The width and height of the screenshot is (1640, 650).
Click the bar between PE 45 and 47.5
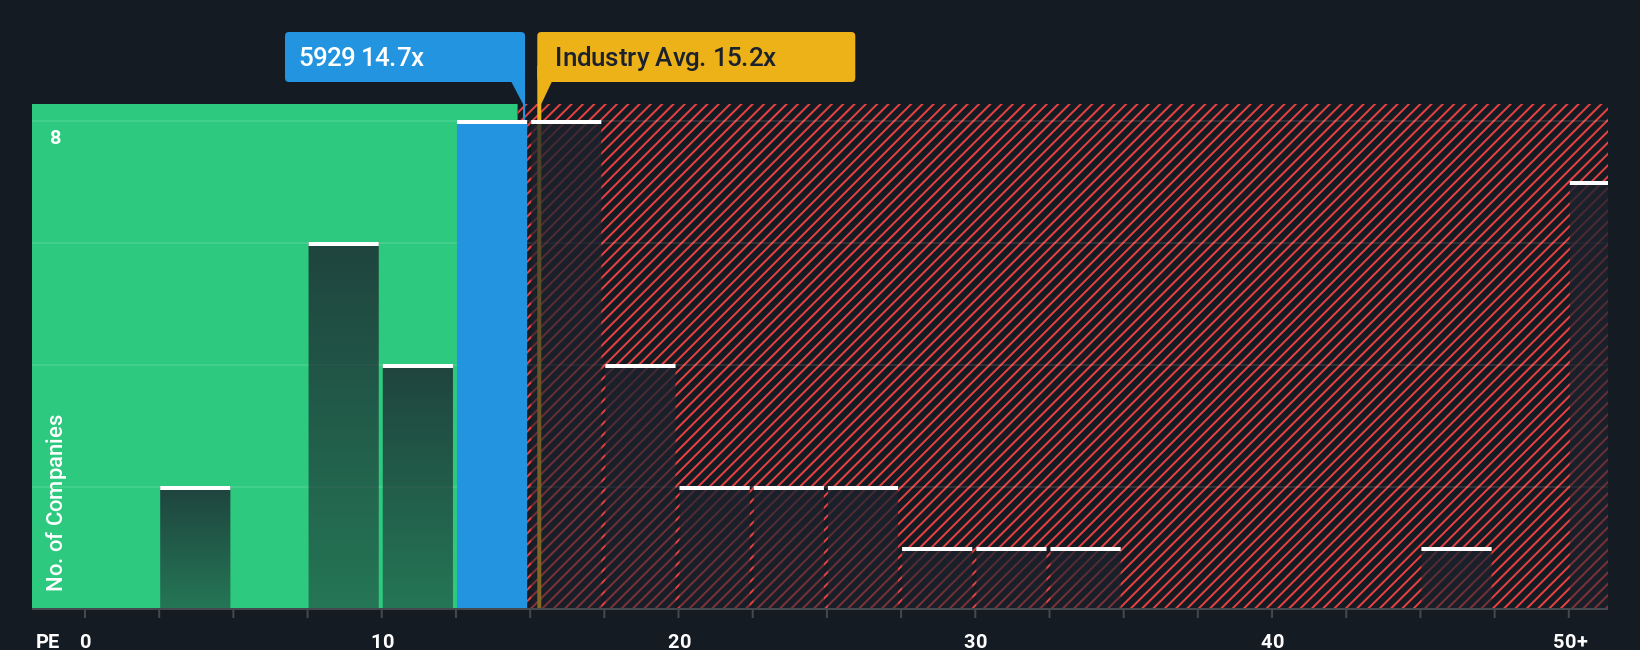(1456, 578)
